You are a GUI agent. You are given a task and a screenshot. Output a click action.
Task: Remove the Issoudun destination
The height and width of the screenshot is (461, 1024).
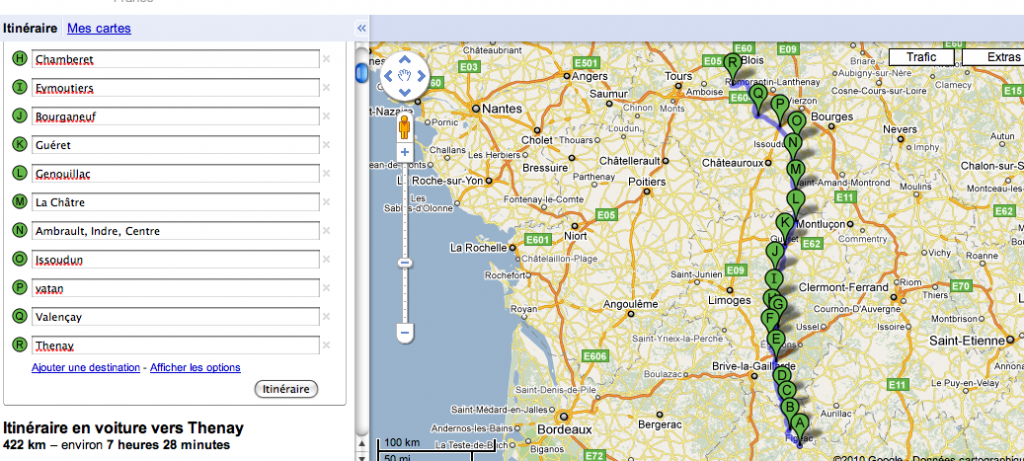[x=327, y=259]
